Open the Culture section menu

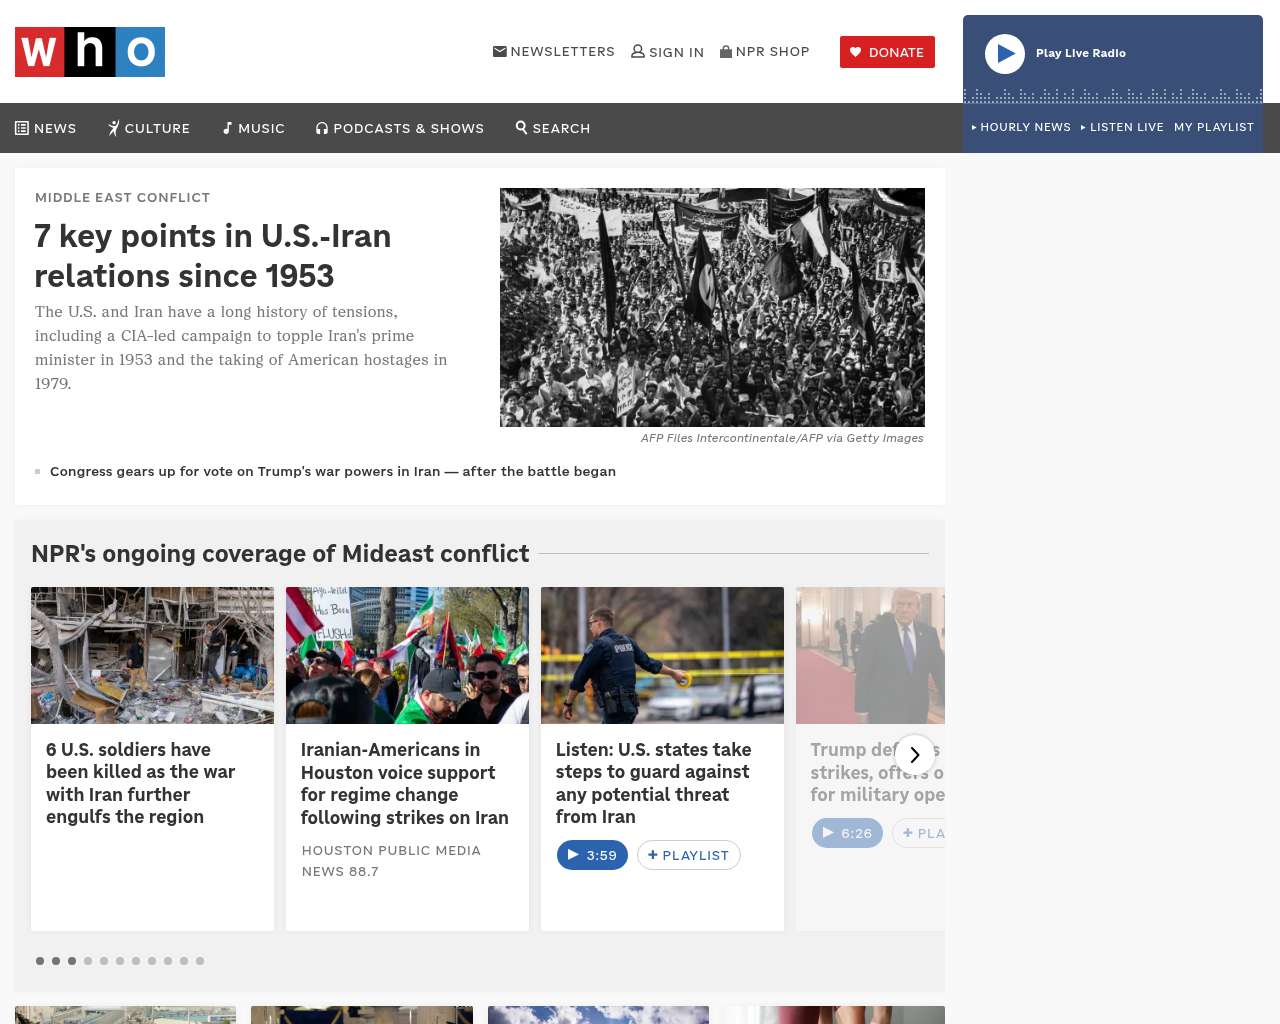149,128
